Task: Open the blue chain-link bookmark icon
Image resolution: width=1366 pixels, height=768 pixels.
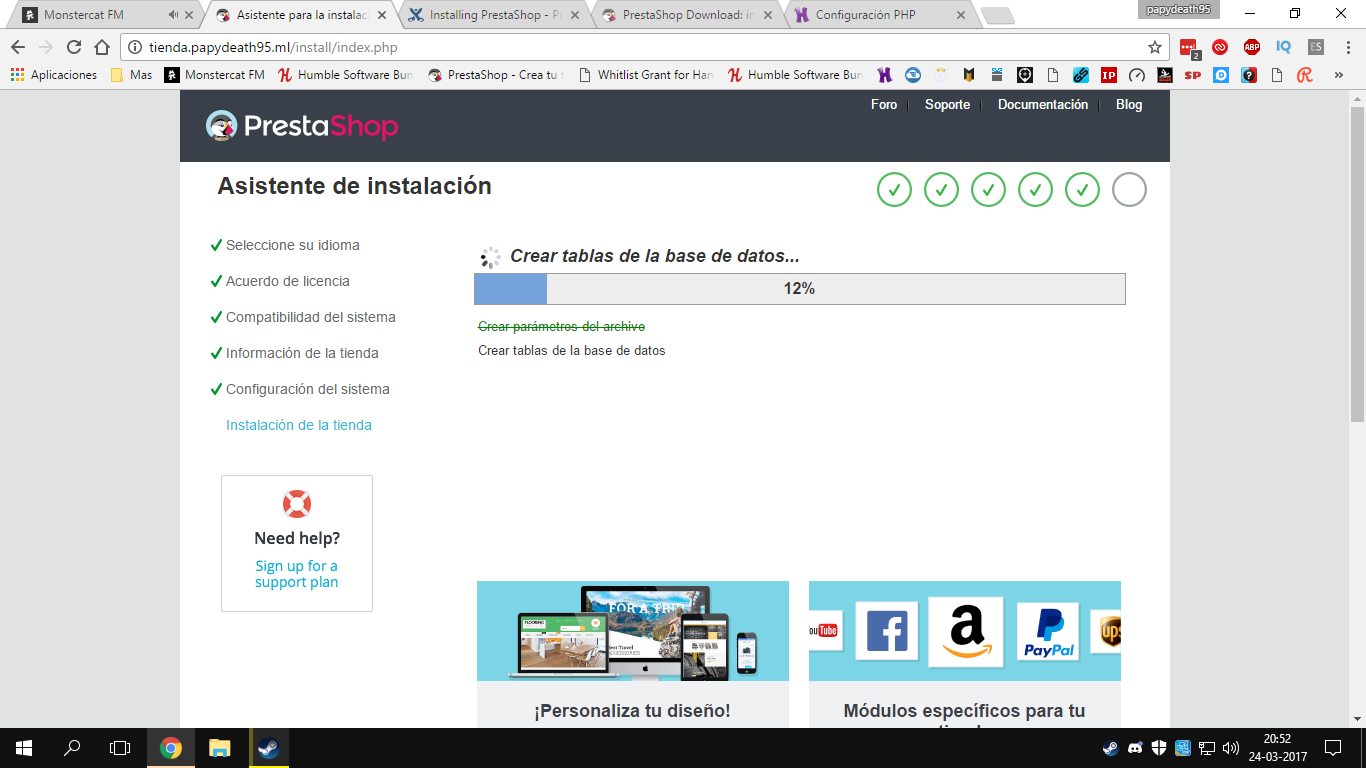Action: (x=1081, y=75)
